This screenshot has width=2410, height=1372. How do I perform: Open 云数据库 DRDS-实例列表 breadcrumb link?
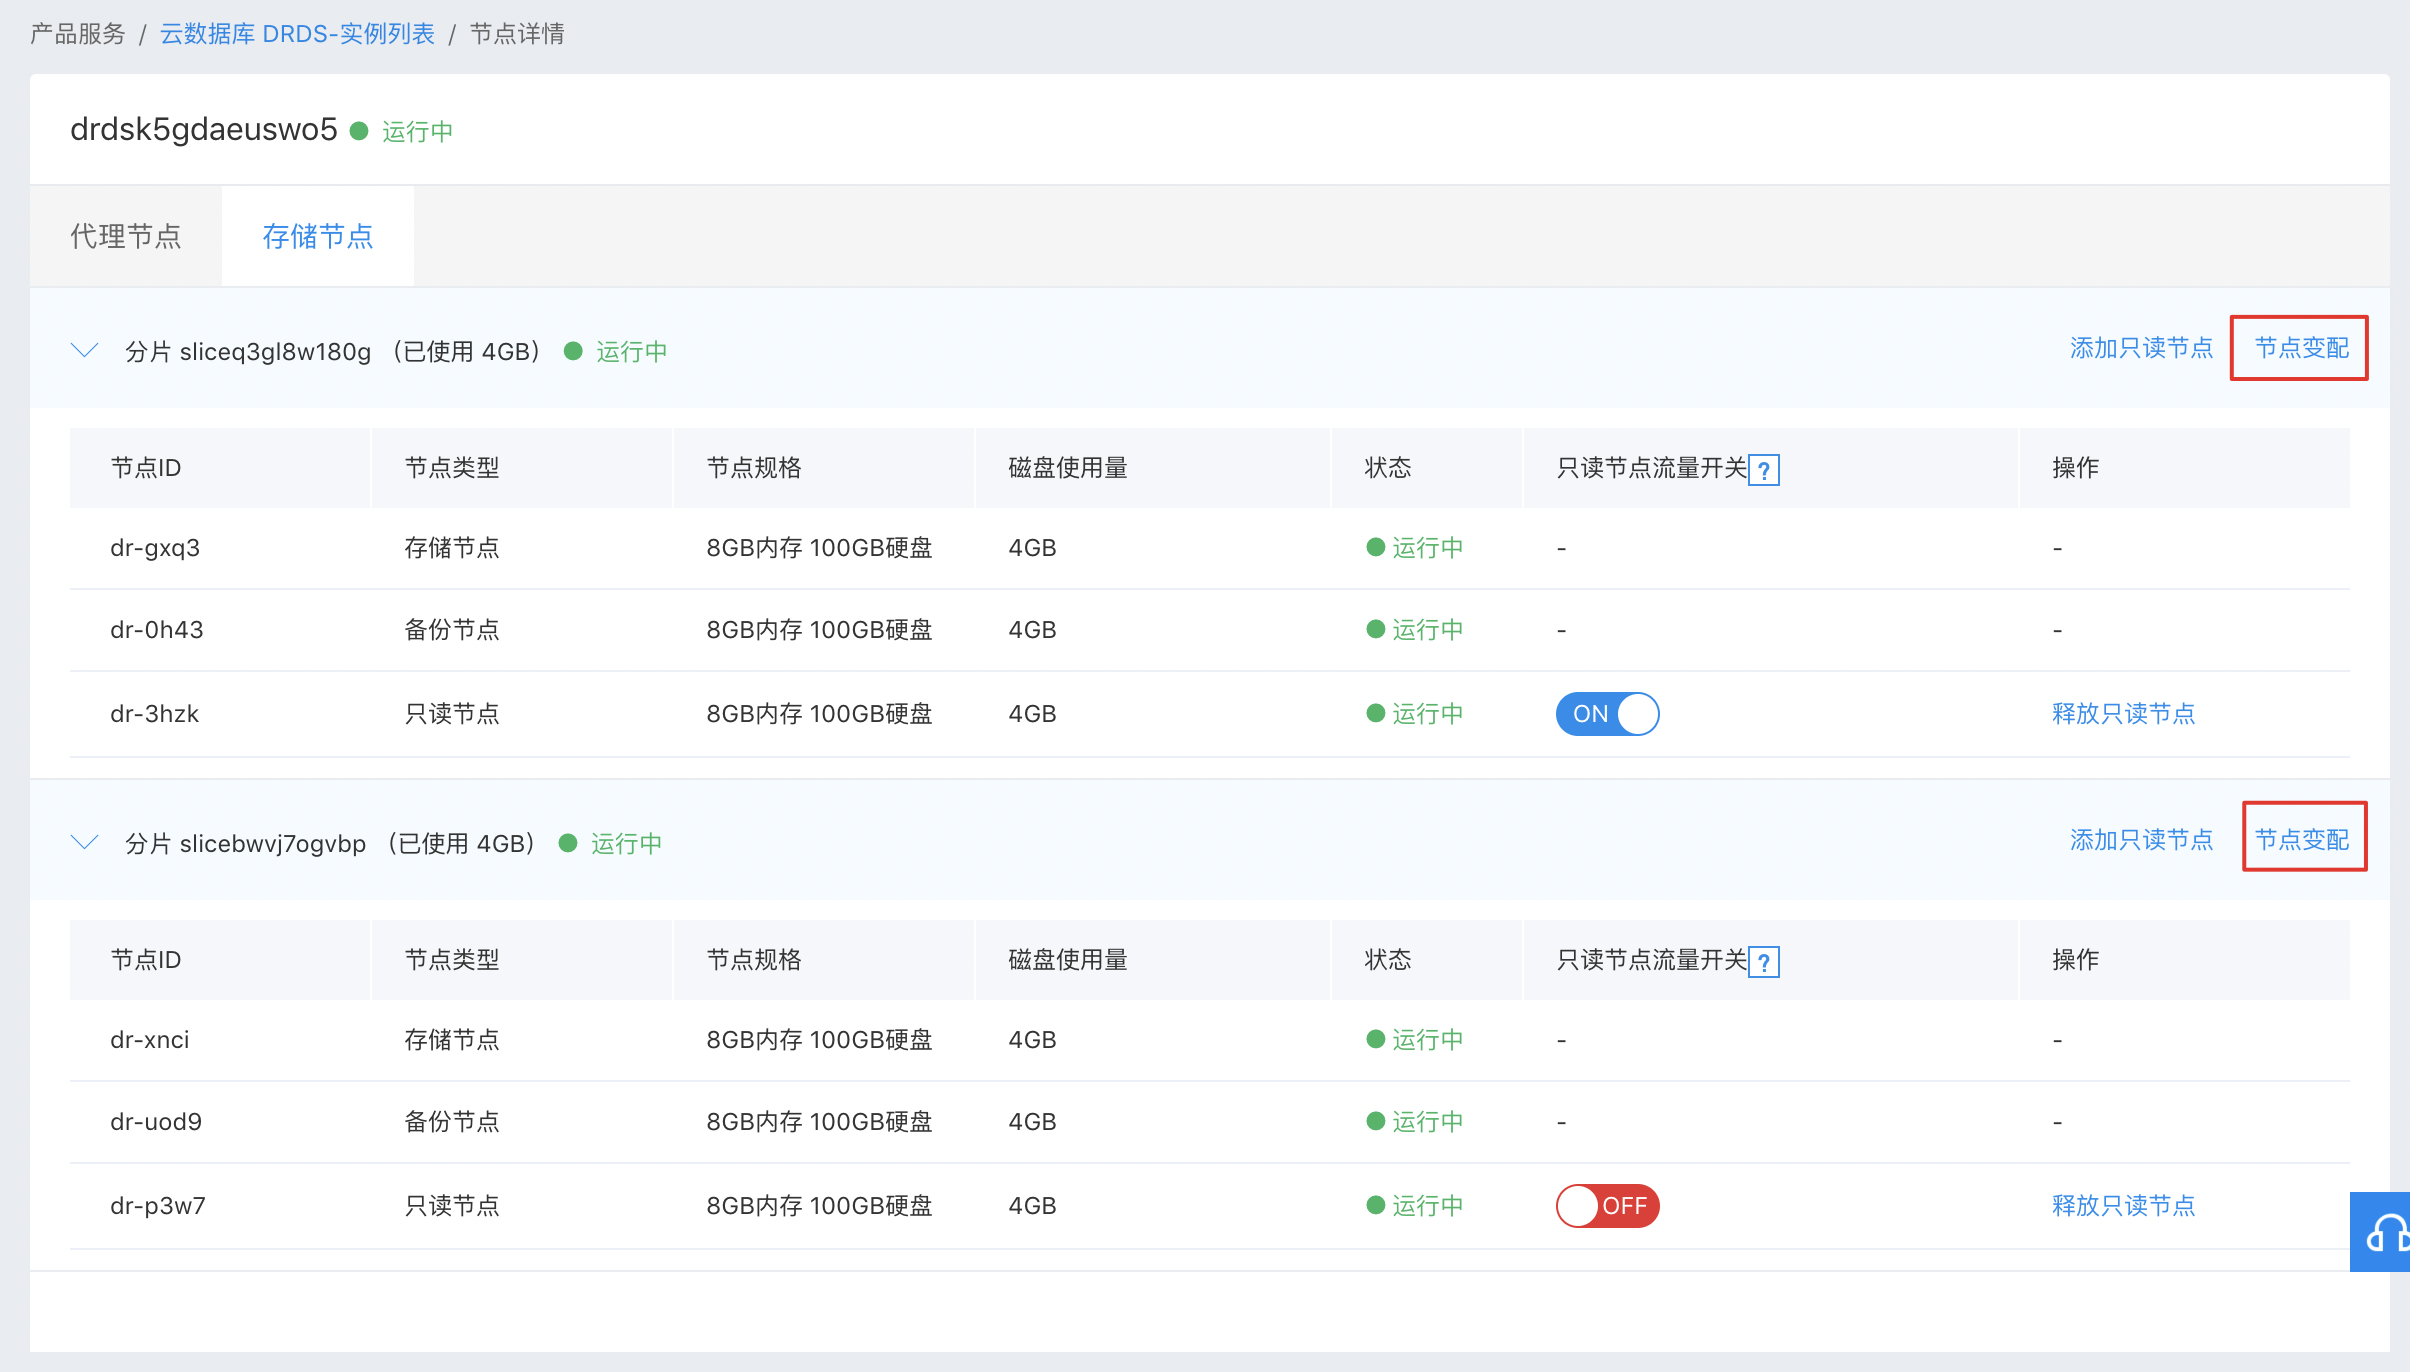point(297,34)
